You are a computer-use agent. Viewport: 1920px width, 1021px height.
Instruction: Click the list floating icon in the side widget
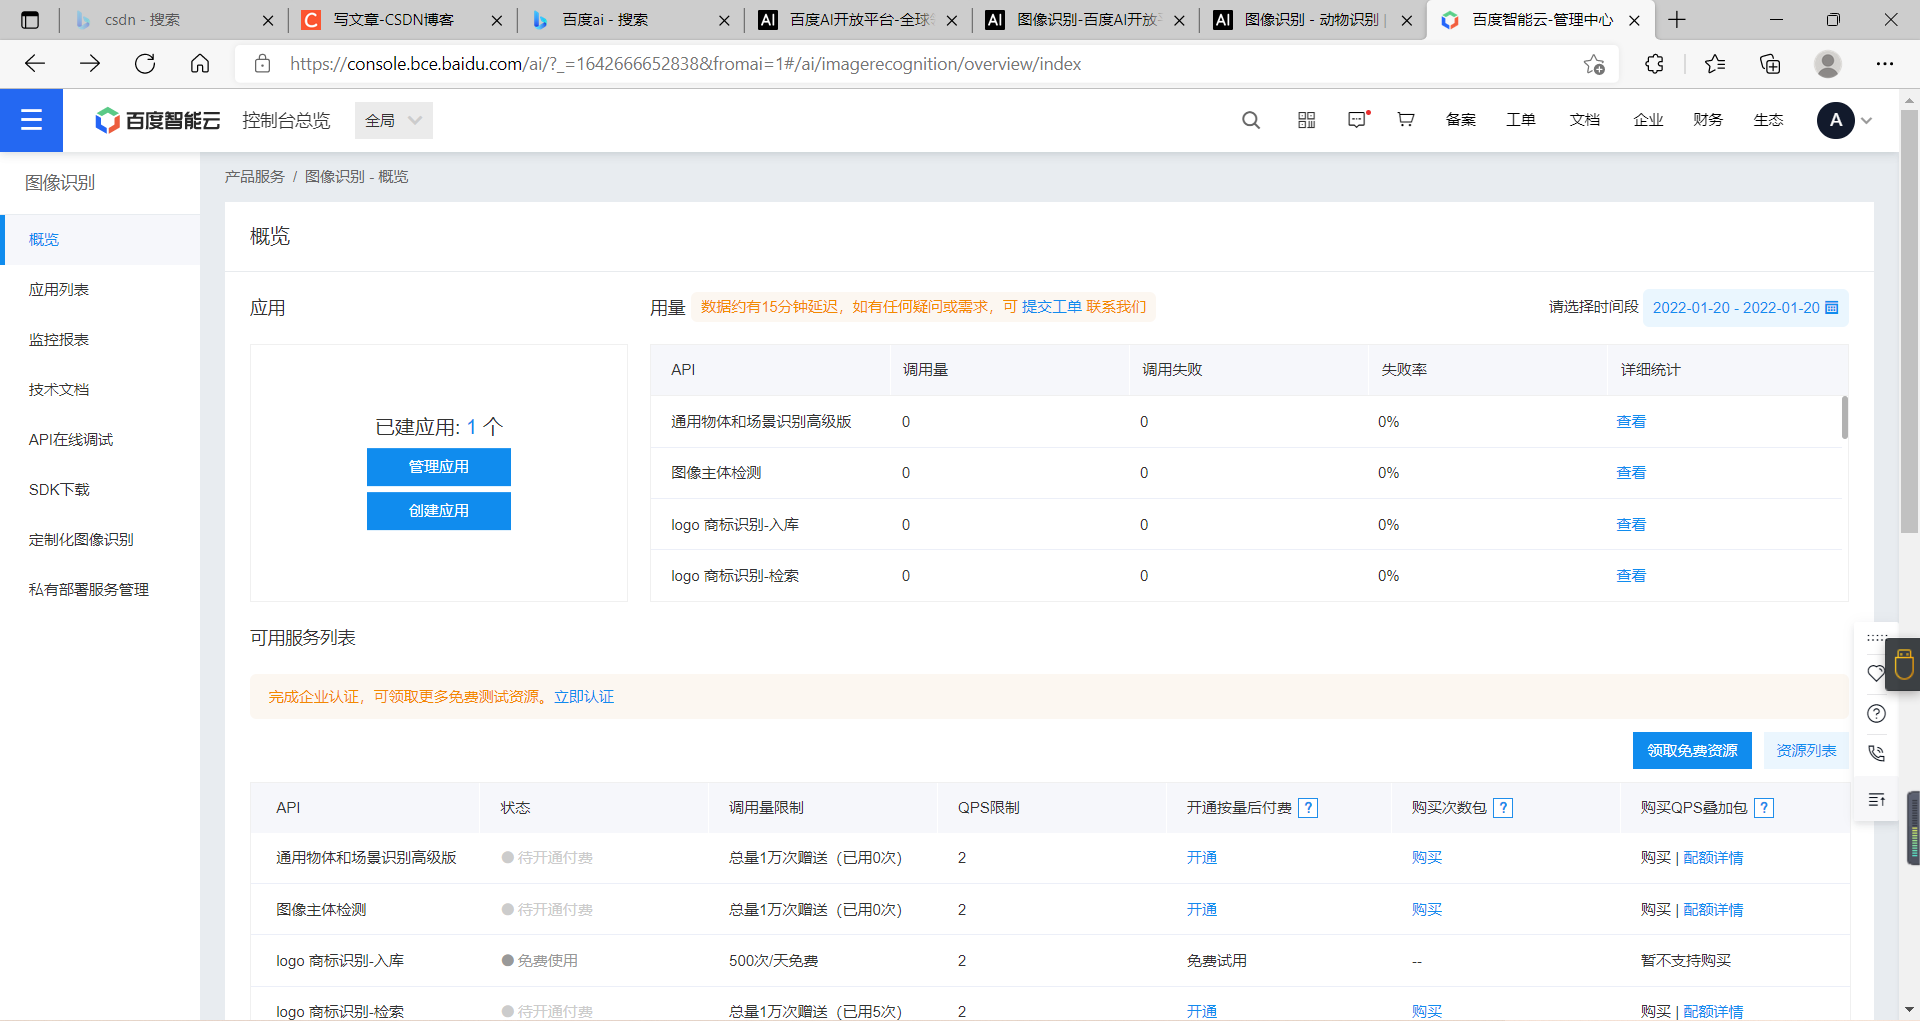[x=1877, y=800]
